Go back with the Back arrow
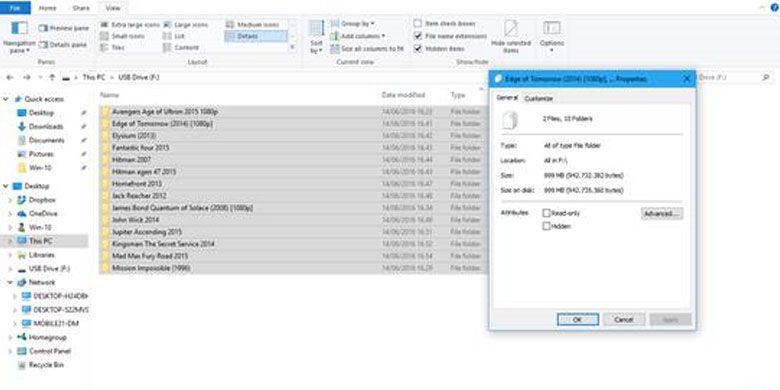This screenshot has width=780, height=390. [x=10, y=78]
